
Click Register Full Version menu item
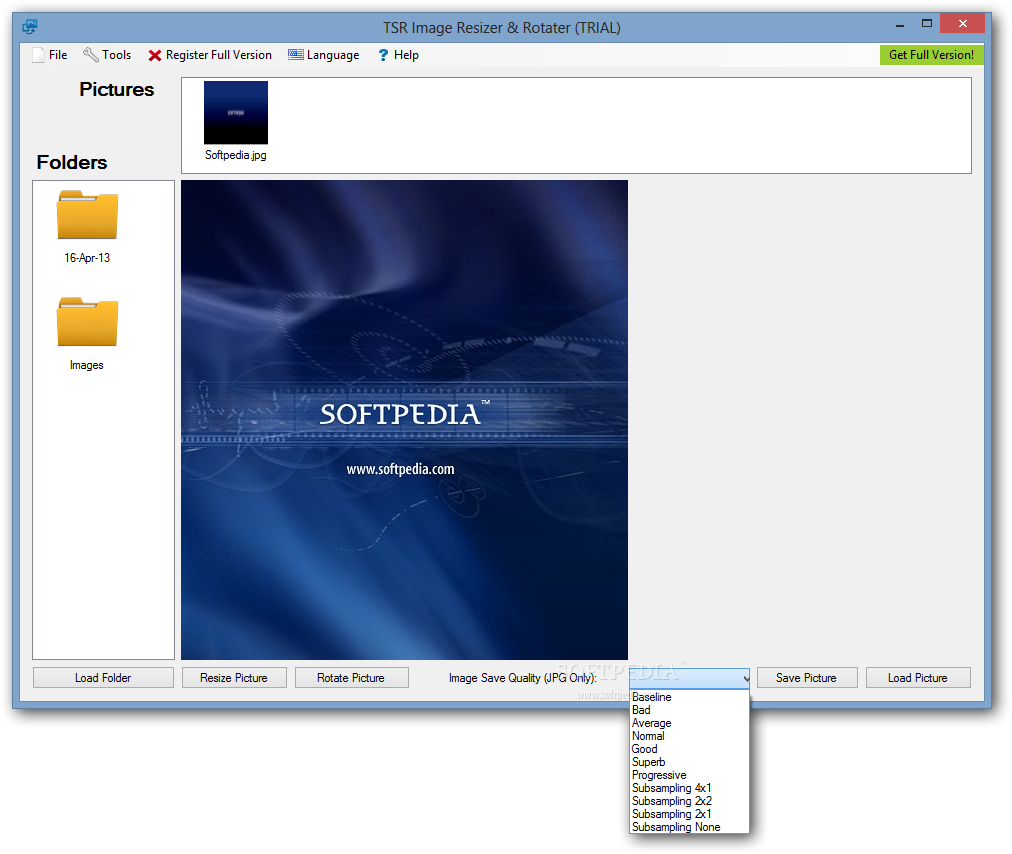click(x=210, y=55)
